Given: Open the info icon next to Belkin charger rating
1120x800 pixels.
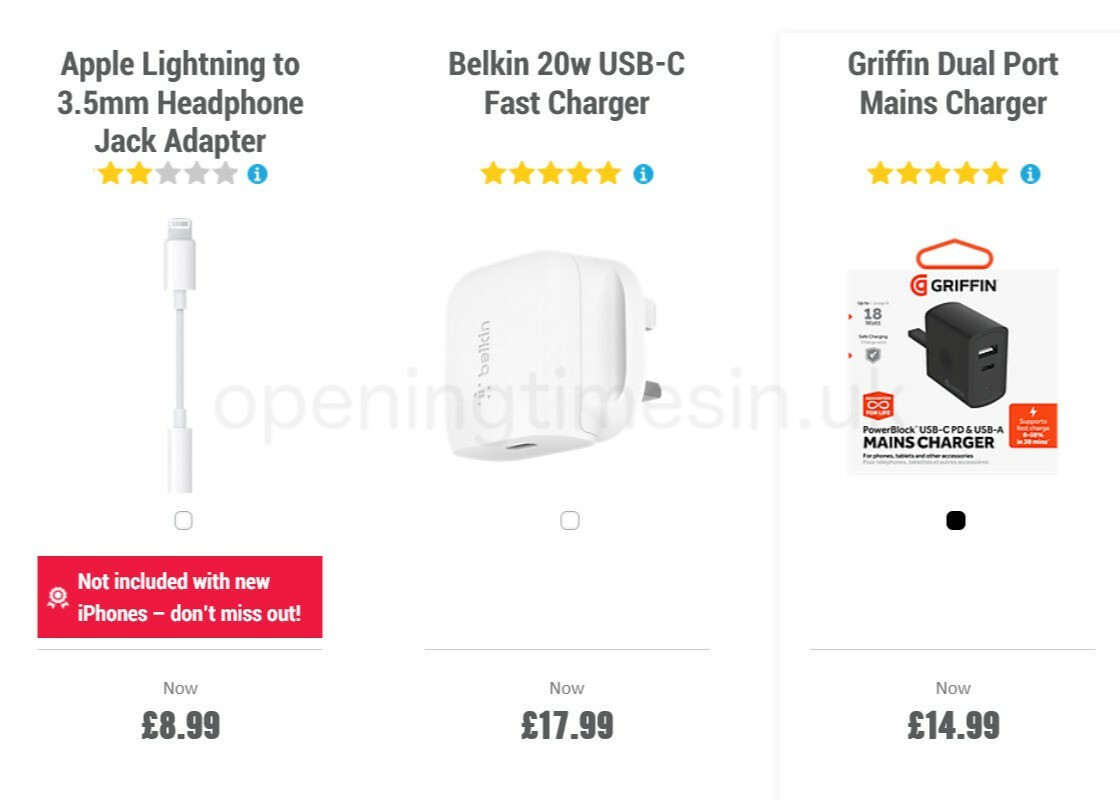Looking at the screenshot, I should click(644, 173).
